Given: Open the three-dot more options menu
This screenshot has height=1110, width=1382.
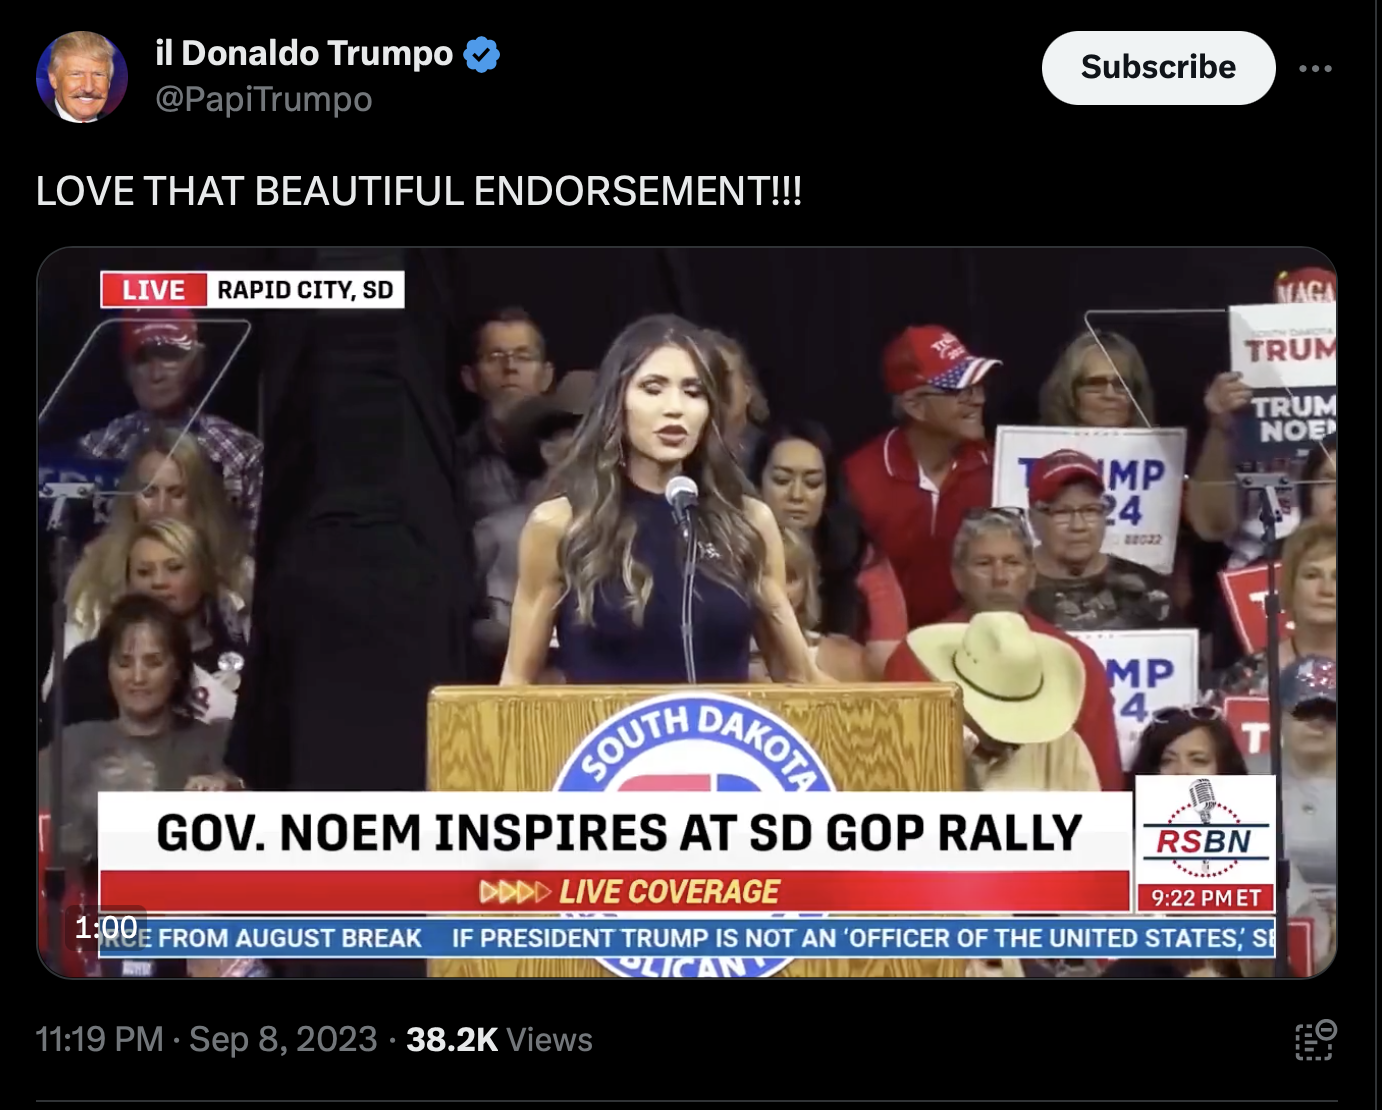Looking at the screenshot, I should [1315, 68].
